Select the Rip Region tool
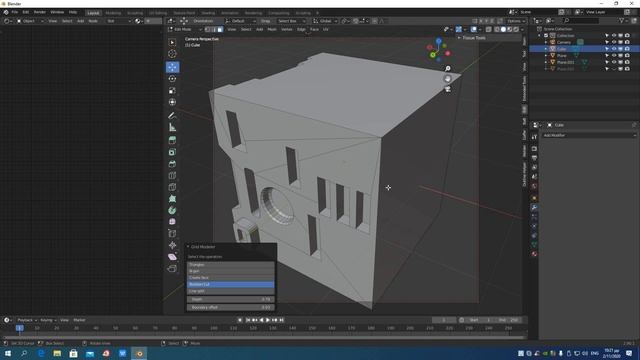 click(x=172, y=269)
